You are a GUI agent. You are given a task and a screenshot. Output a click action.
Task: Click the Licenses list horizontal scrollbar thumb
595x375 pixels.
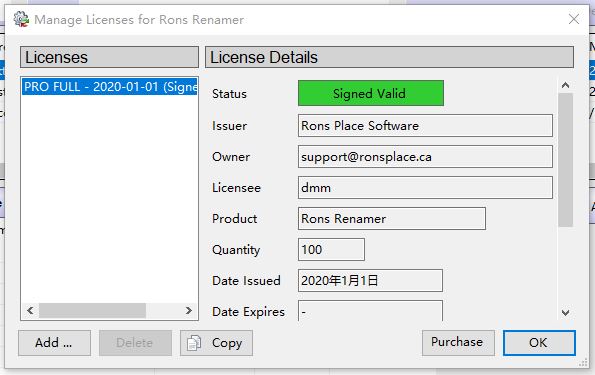pyautogui.click(x=92, y=310)
